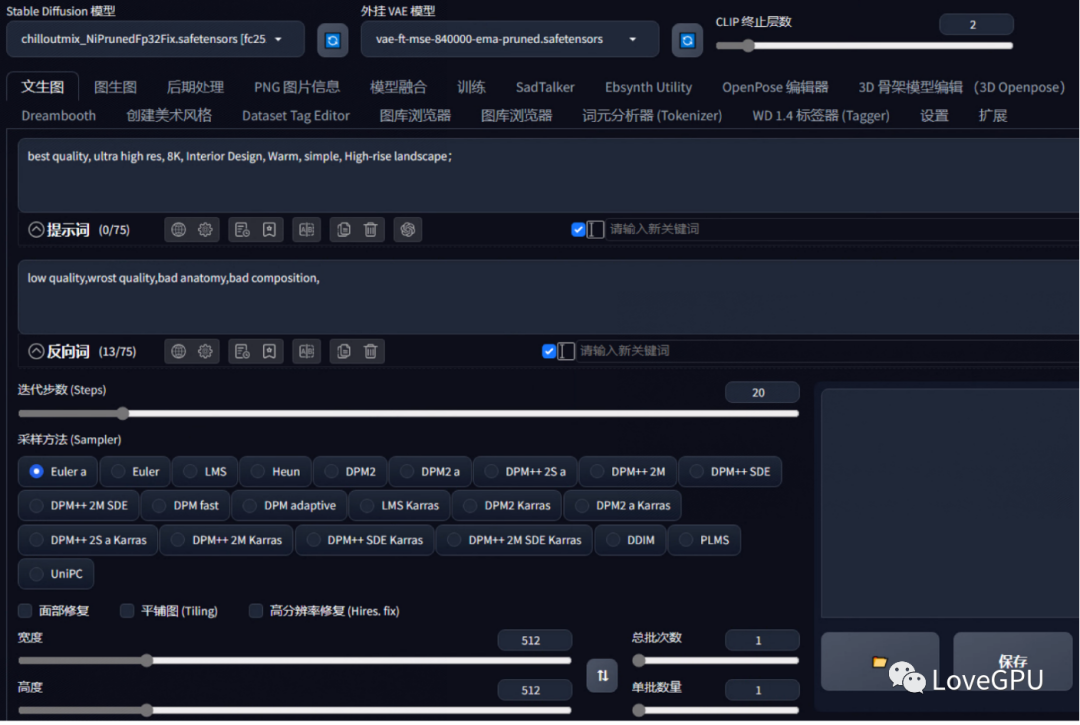The height and width of the screenshot is (725, 1080).
Task: Open globe language icon in 提示词 toolbar
Action: [x=178, y=230]
